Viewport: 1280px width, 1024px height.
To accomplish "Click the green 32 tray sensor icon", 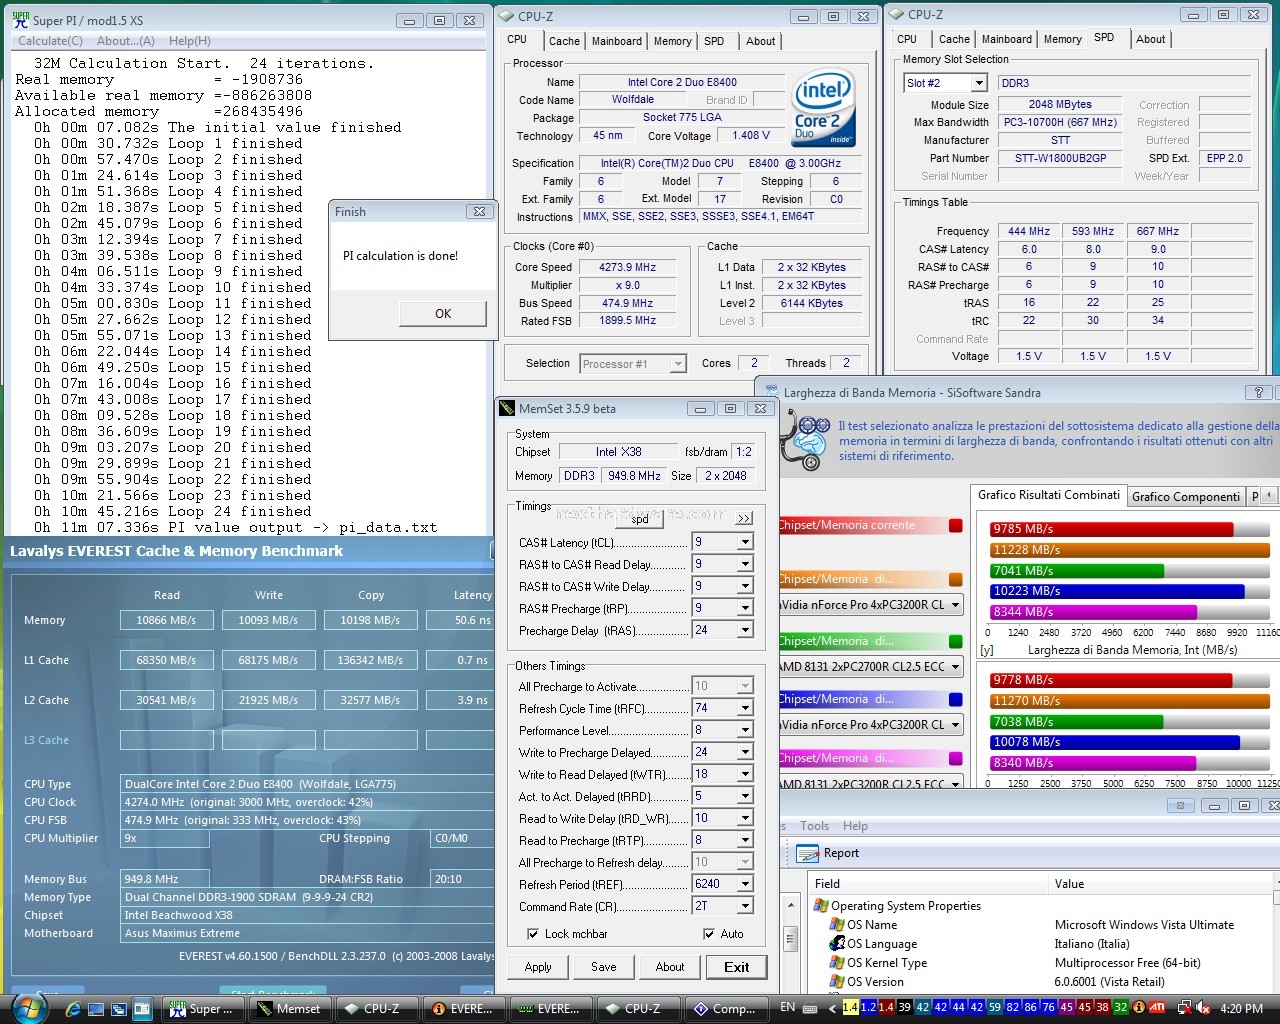I will tap(1121, 1007).
